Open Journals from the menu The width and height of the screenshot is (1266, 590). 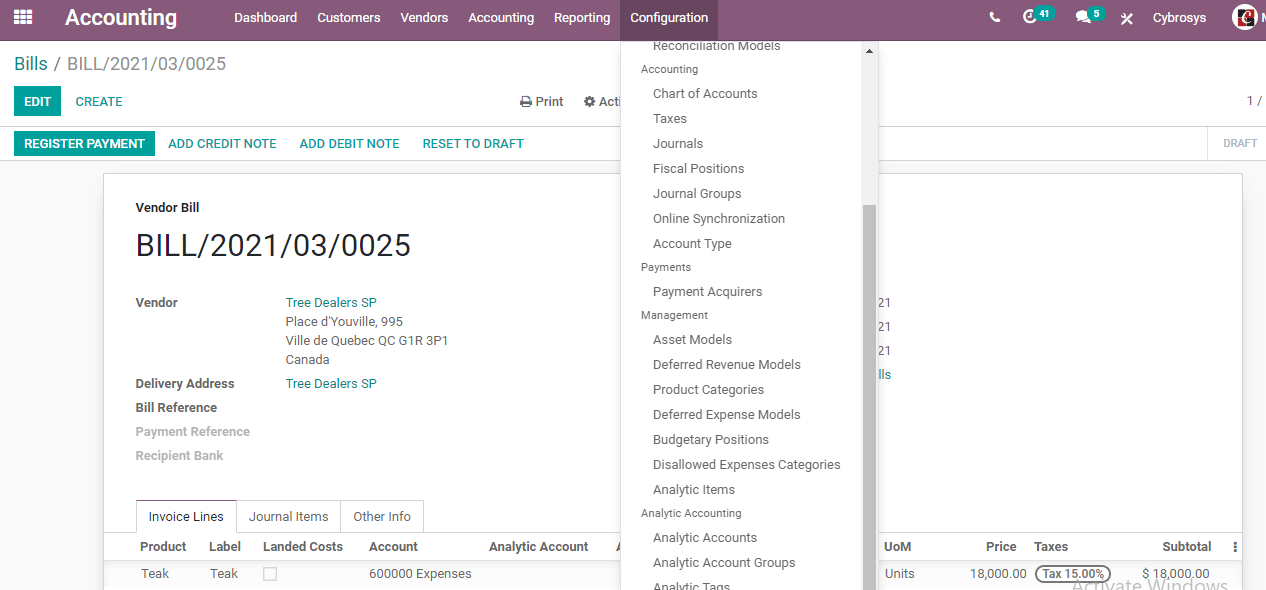pos(678,144)
